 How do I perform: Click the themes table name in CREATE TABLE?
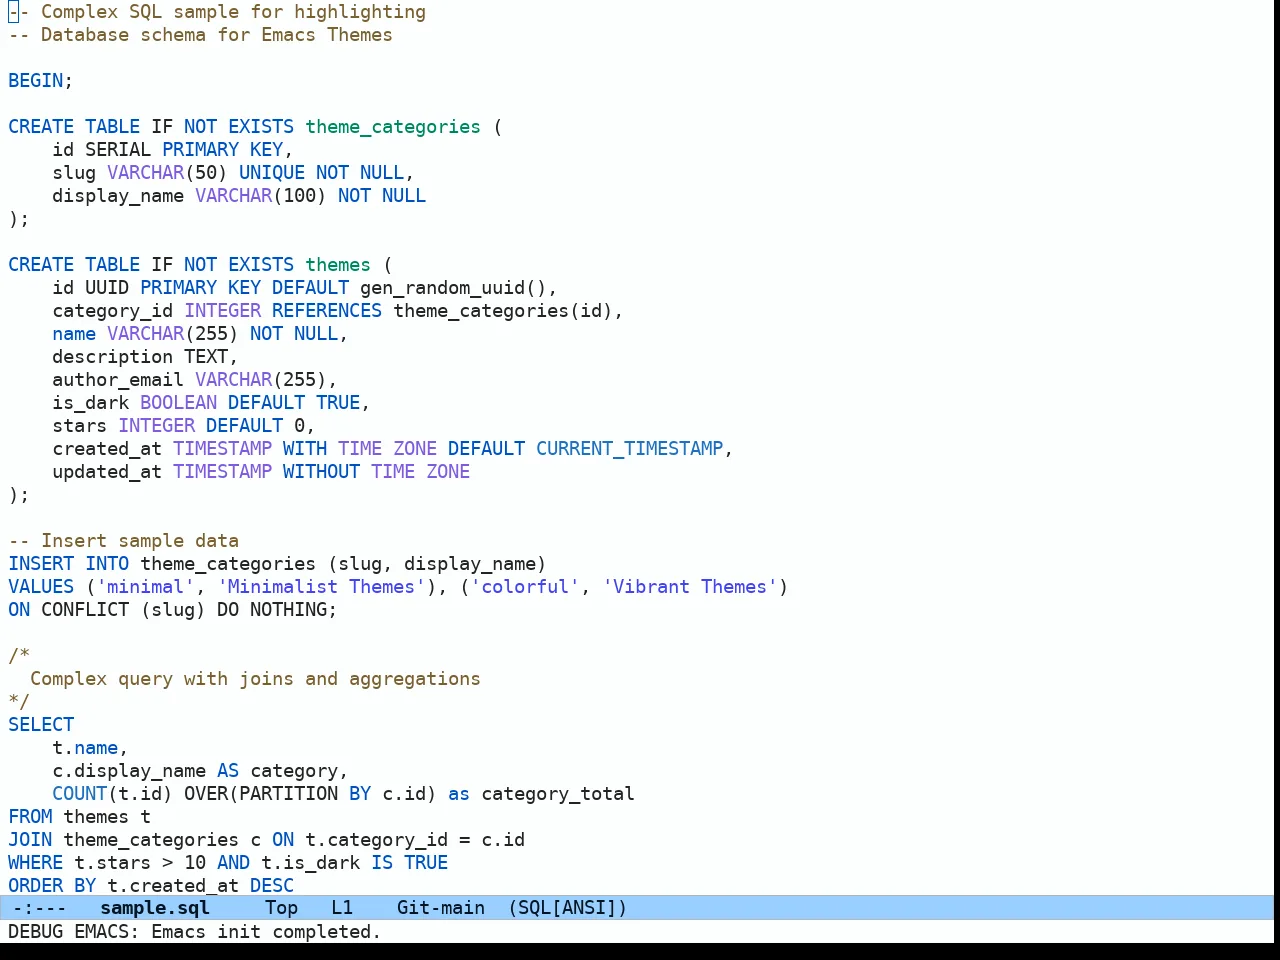(x=338, y=265)
